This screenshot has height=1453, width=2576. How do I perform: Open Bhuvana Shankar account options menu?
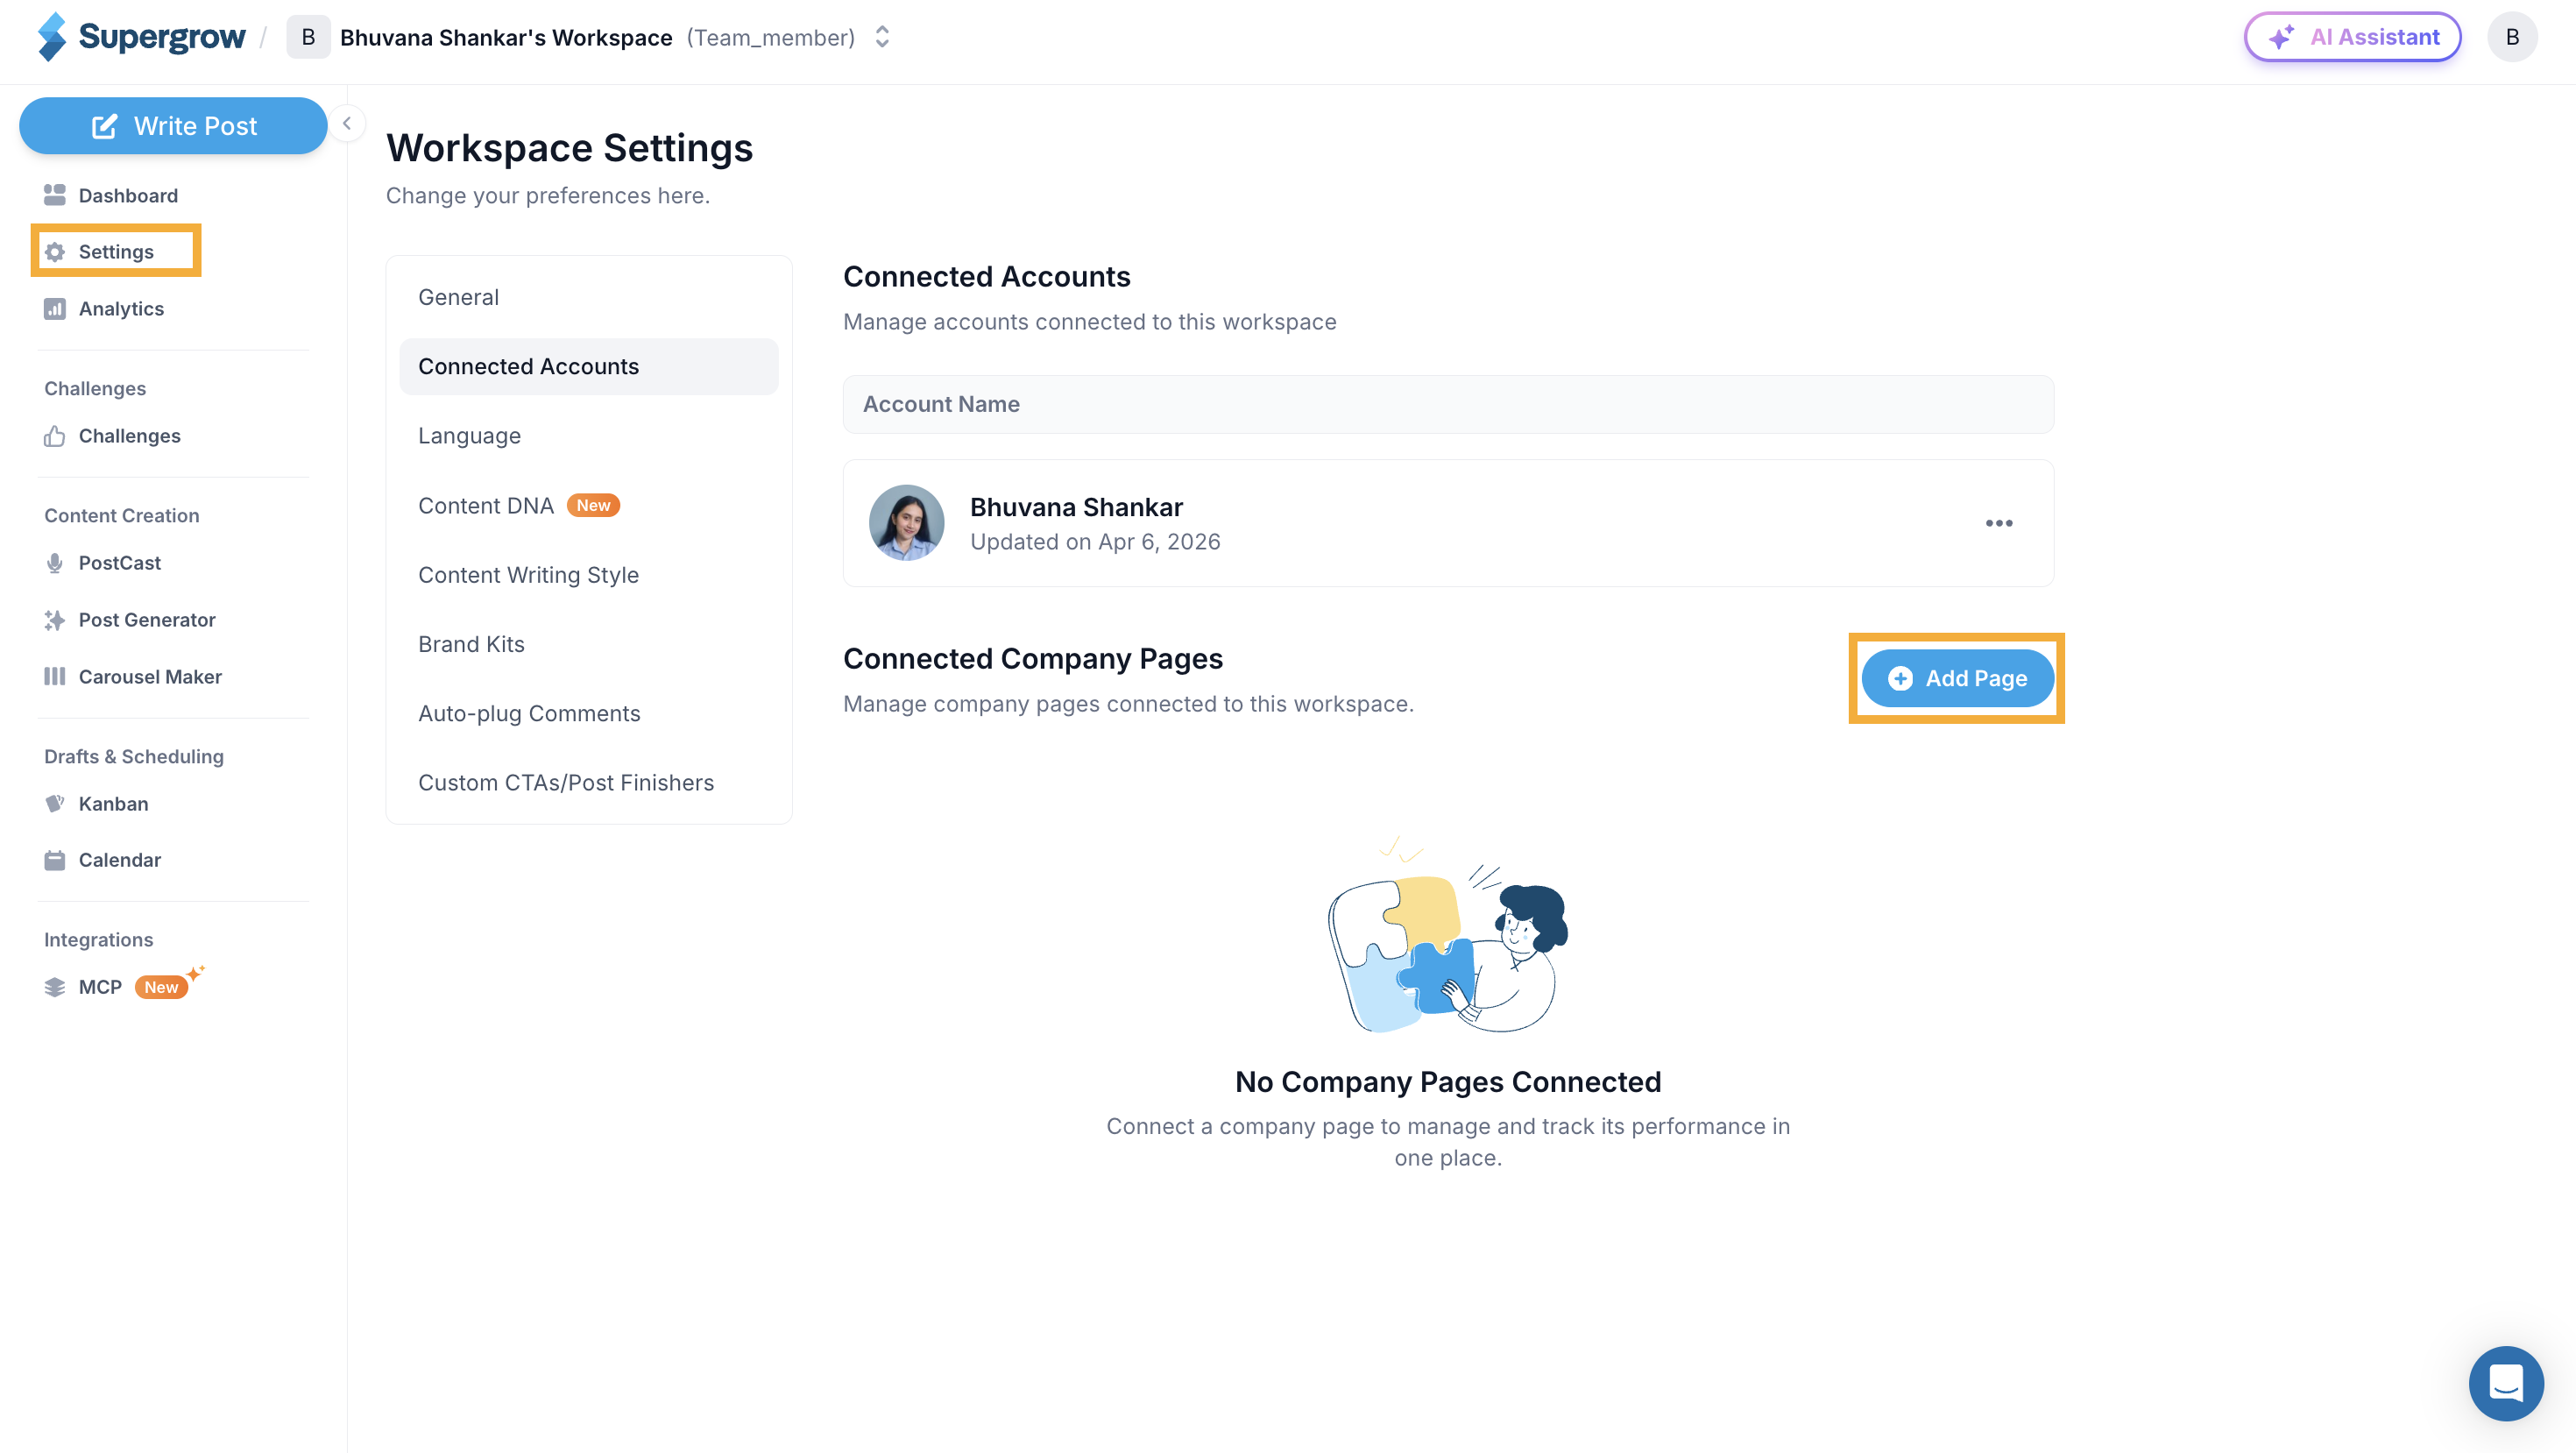[1998, 523]
